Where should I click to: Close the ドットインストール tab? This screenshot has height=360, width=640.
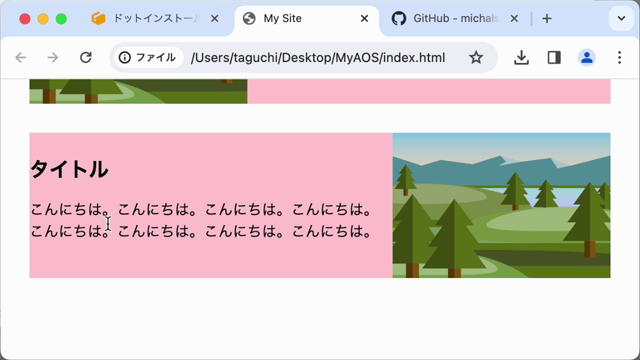click(215, 18)
